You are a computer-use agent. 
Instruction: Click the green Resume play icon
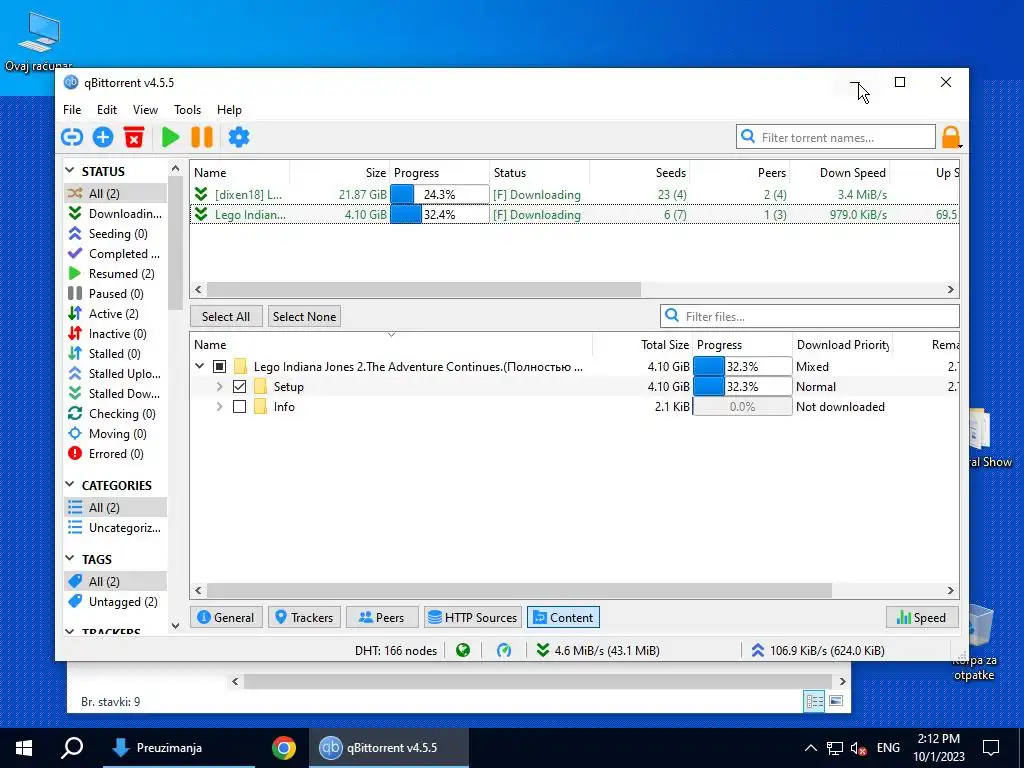point(170,137)
